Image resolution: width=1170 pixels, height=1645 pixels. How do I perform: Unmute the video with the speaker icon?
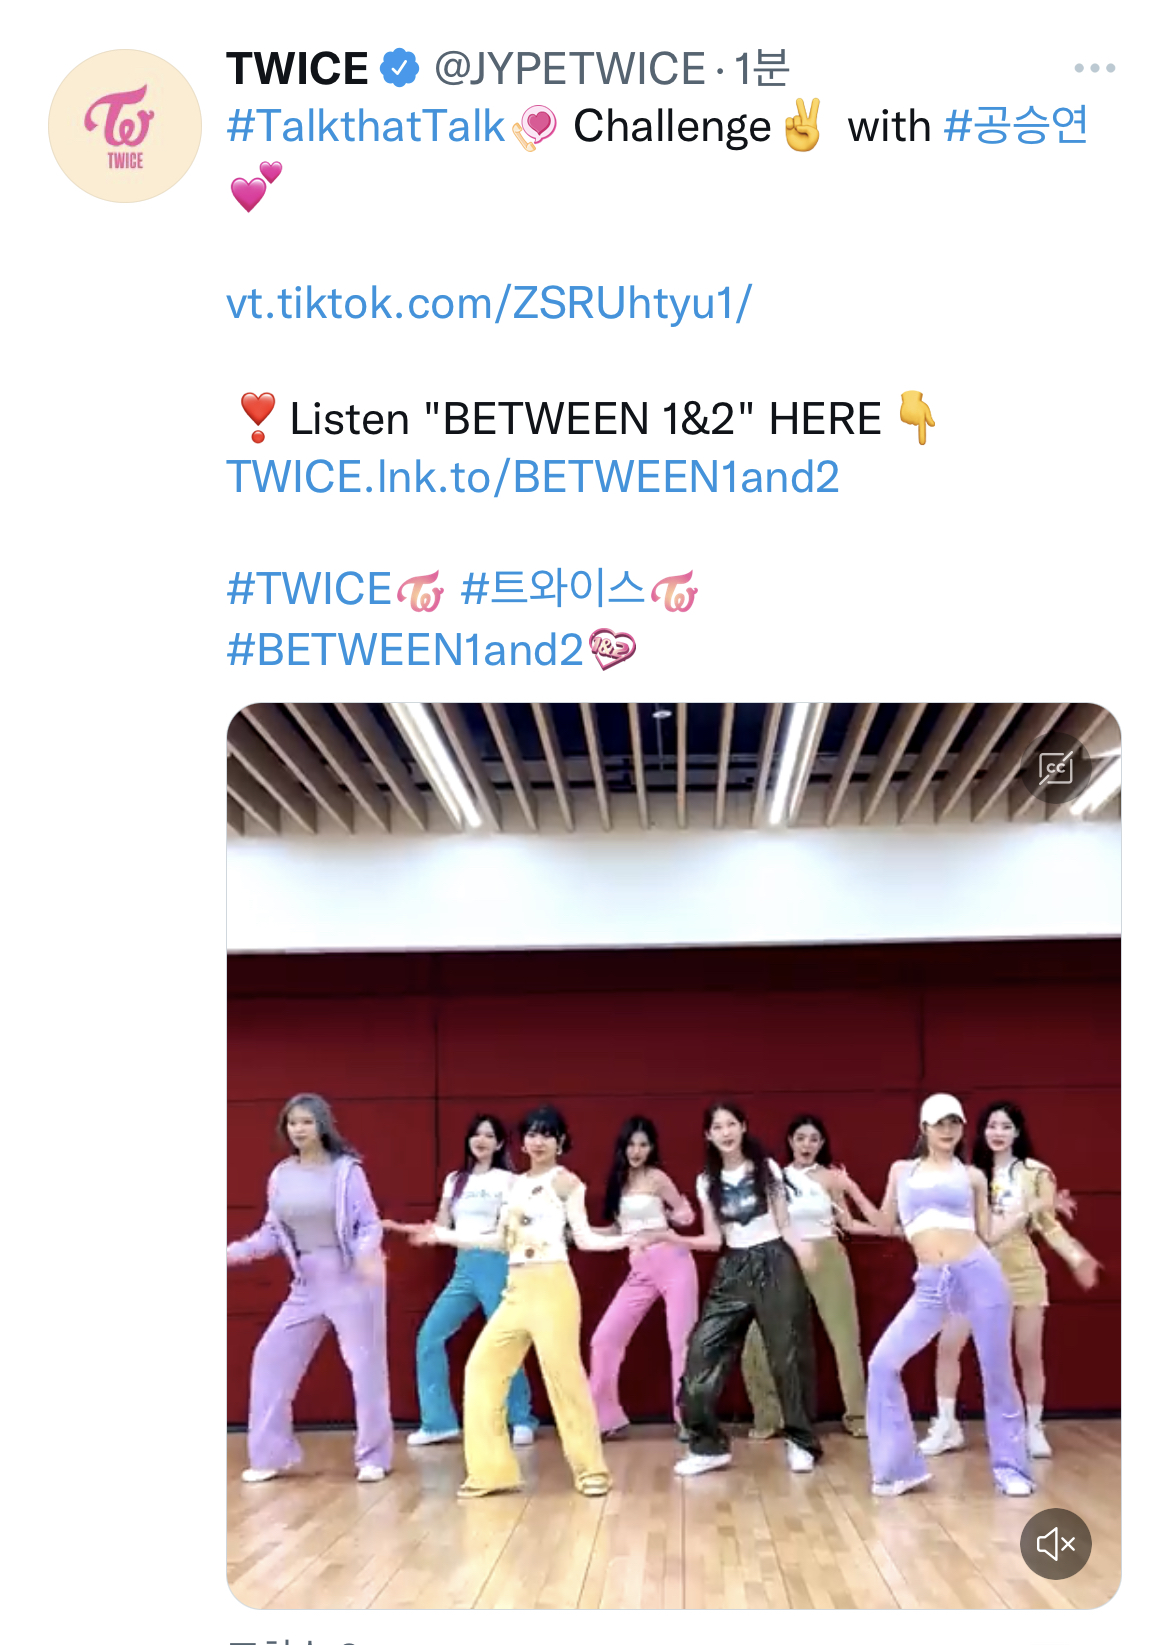tap(1055, 1543)
